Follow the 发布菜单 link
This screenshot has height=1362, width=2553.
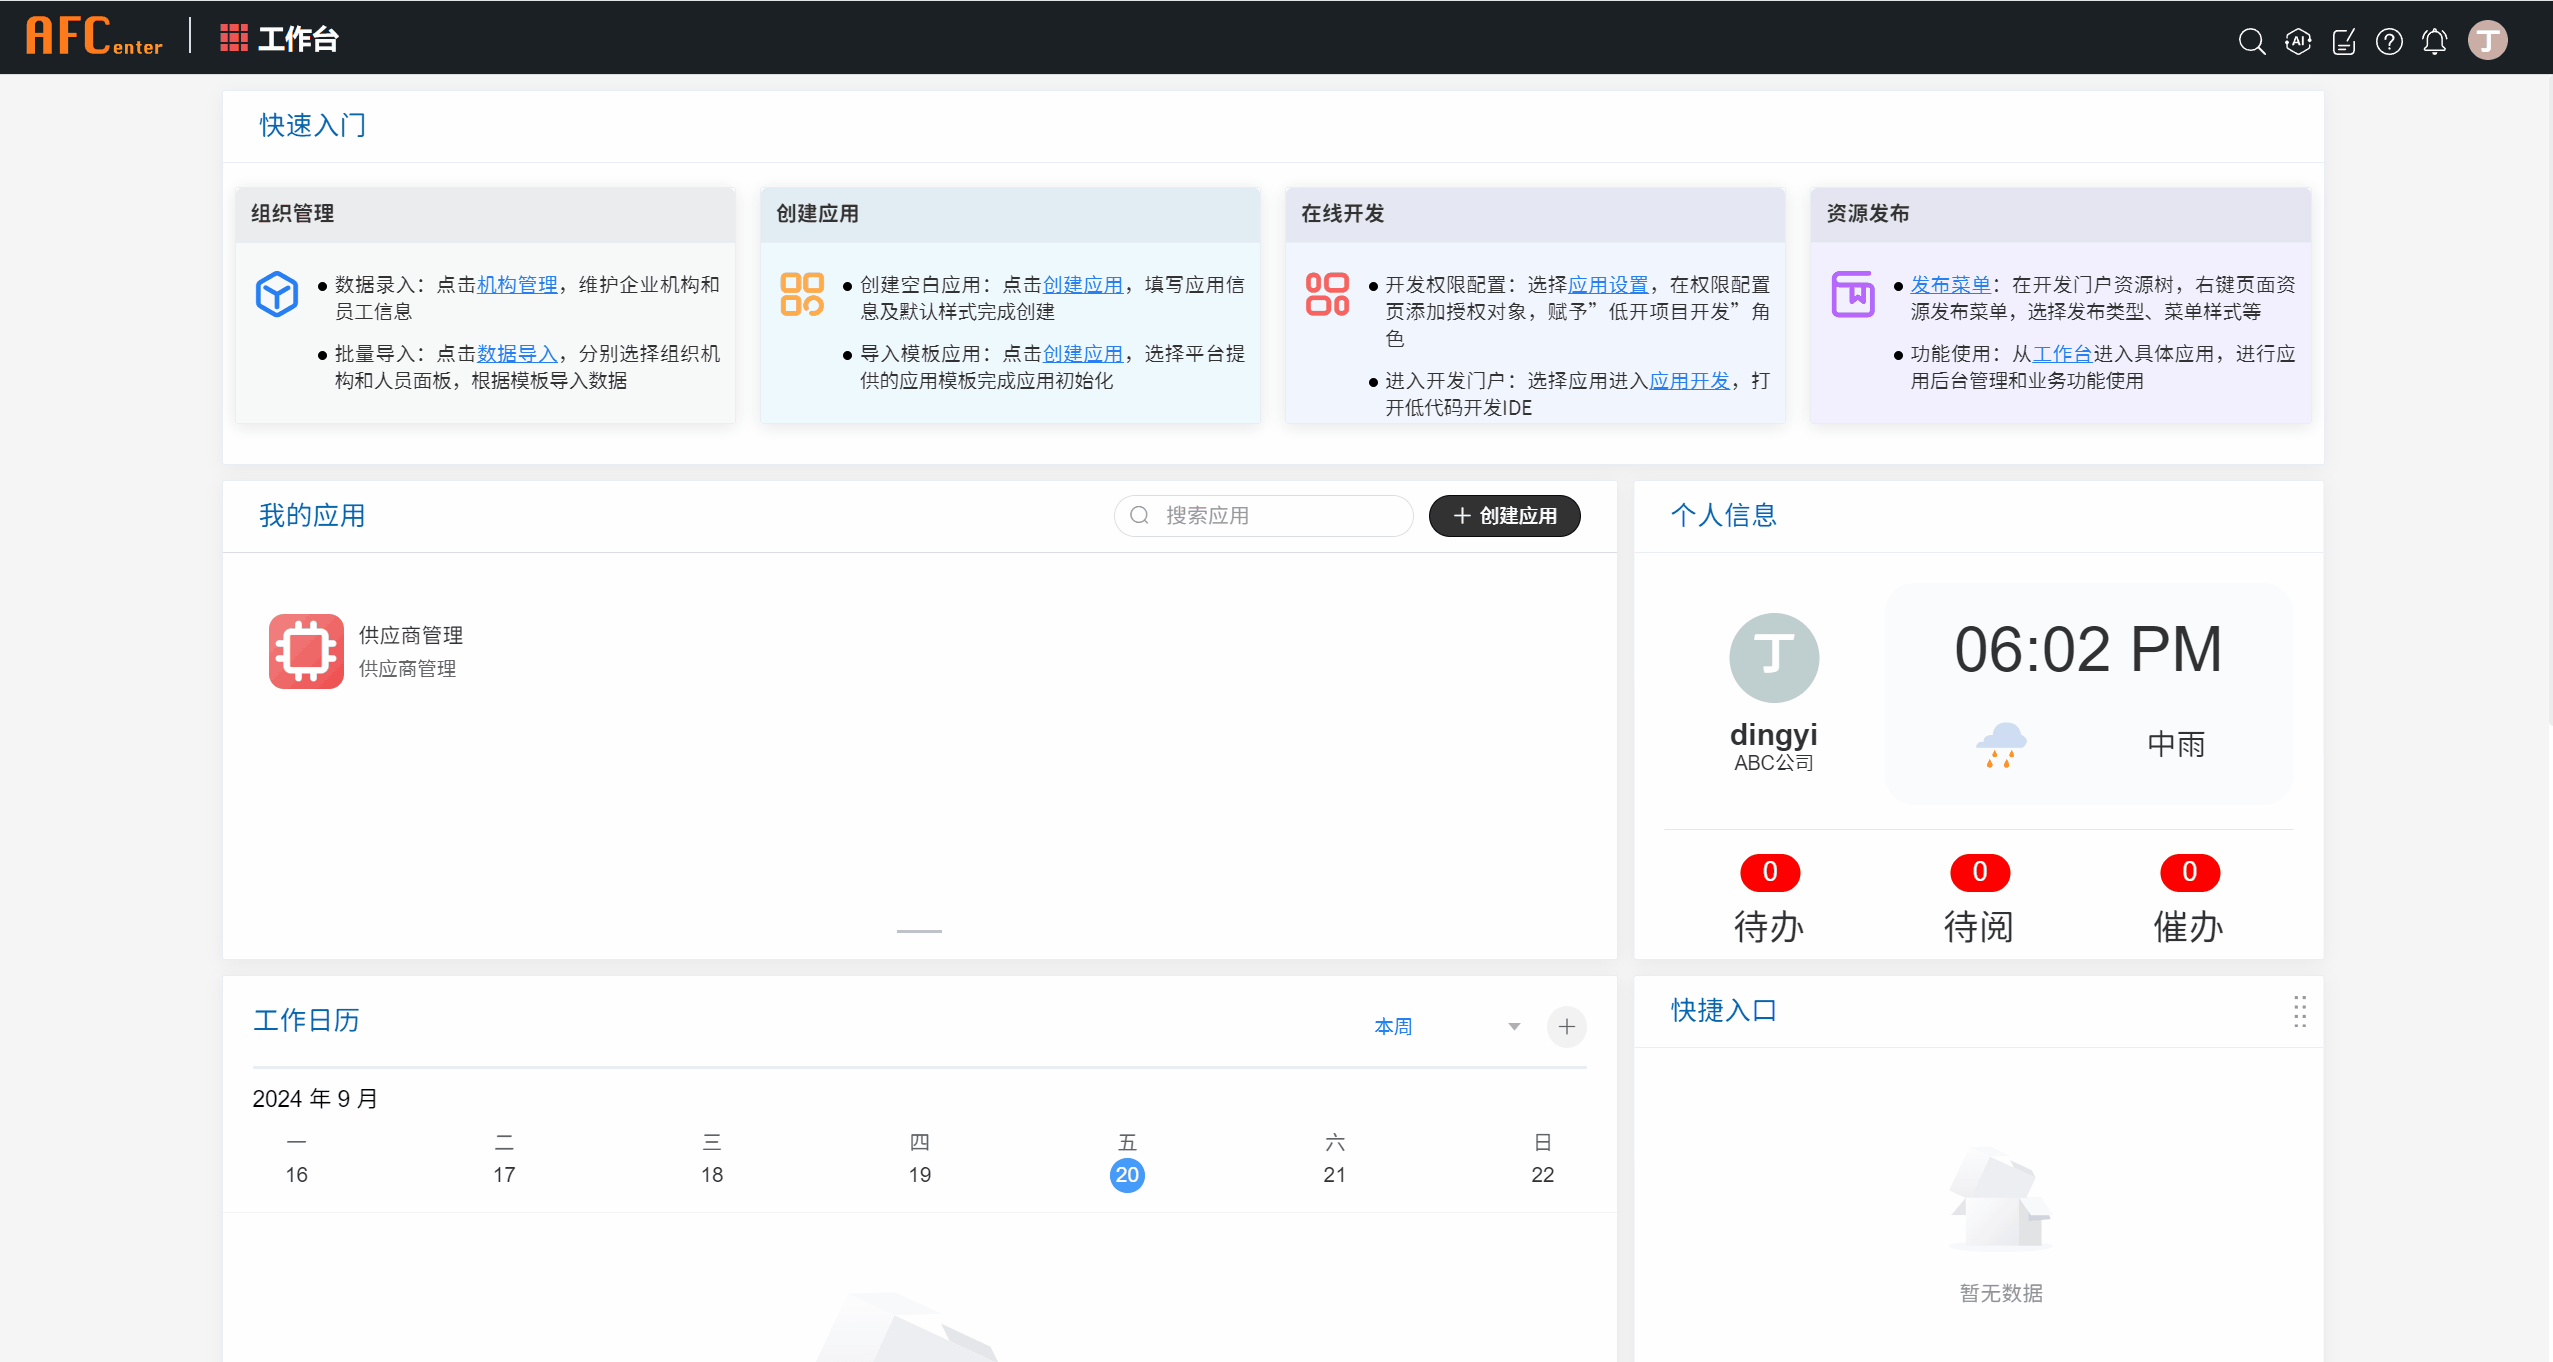[1950, 285]
